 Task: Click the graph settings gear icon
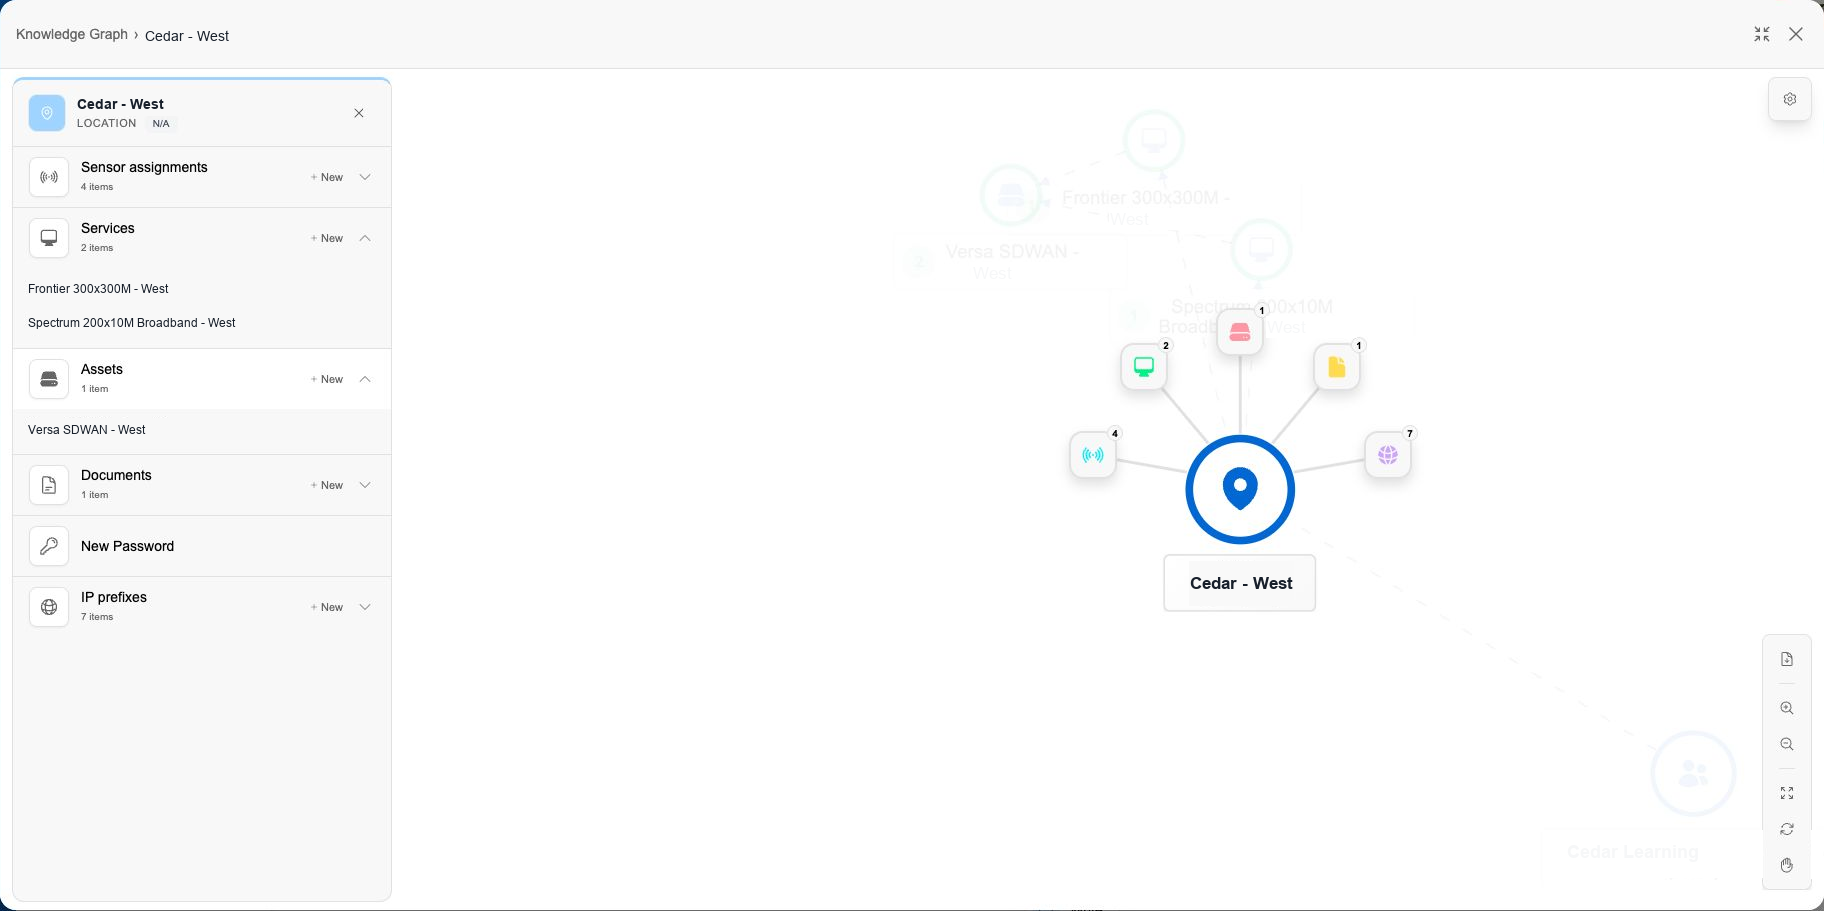pos(1789,99)
